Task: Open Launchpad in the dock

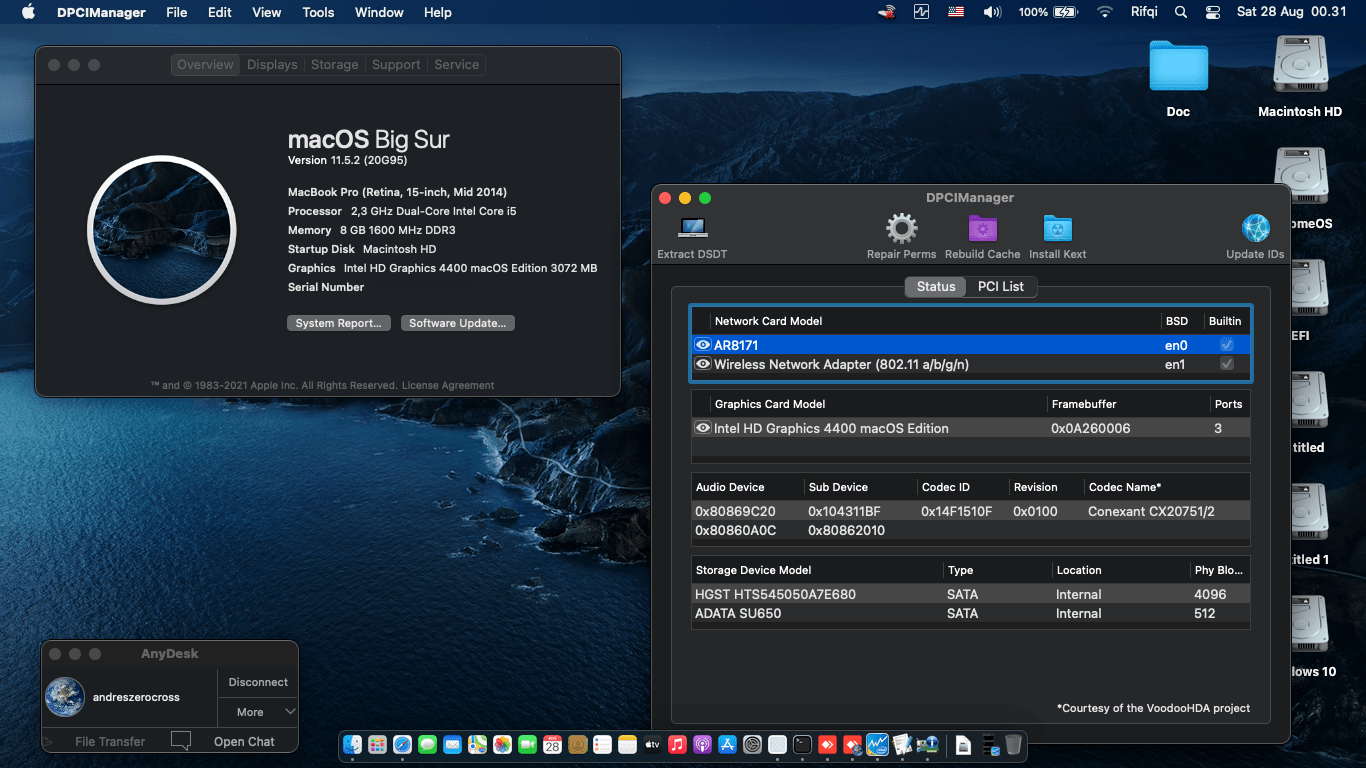Action: click(377, 744)
